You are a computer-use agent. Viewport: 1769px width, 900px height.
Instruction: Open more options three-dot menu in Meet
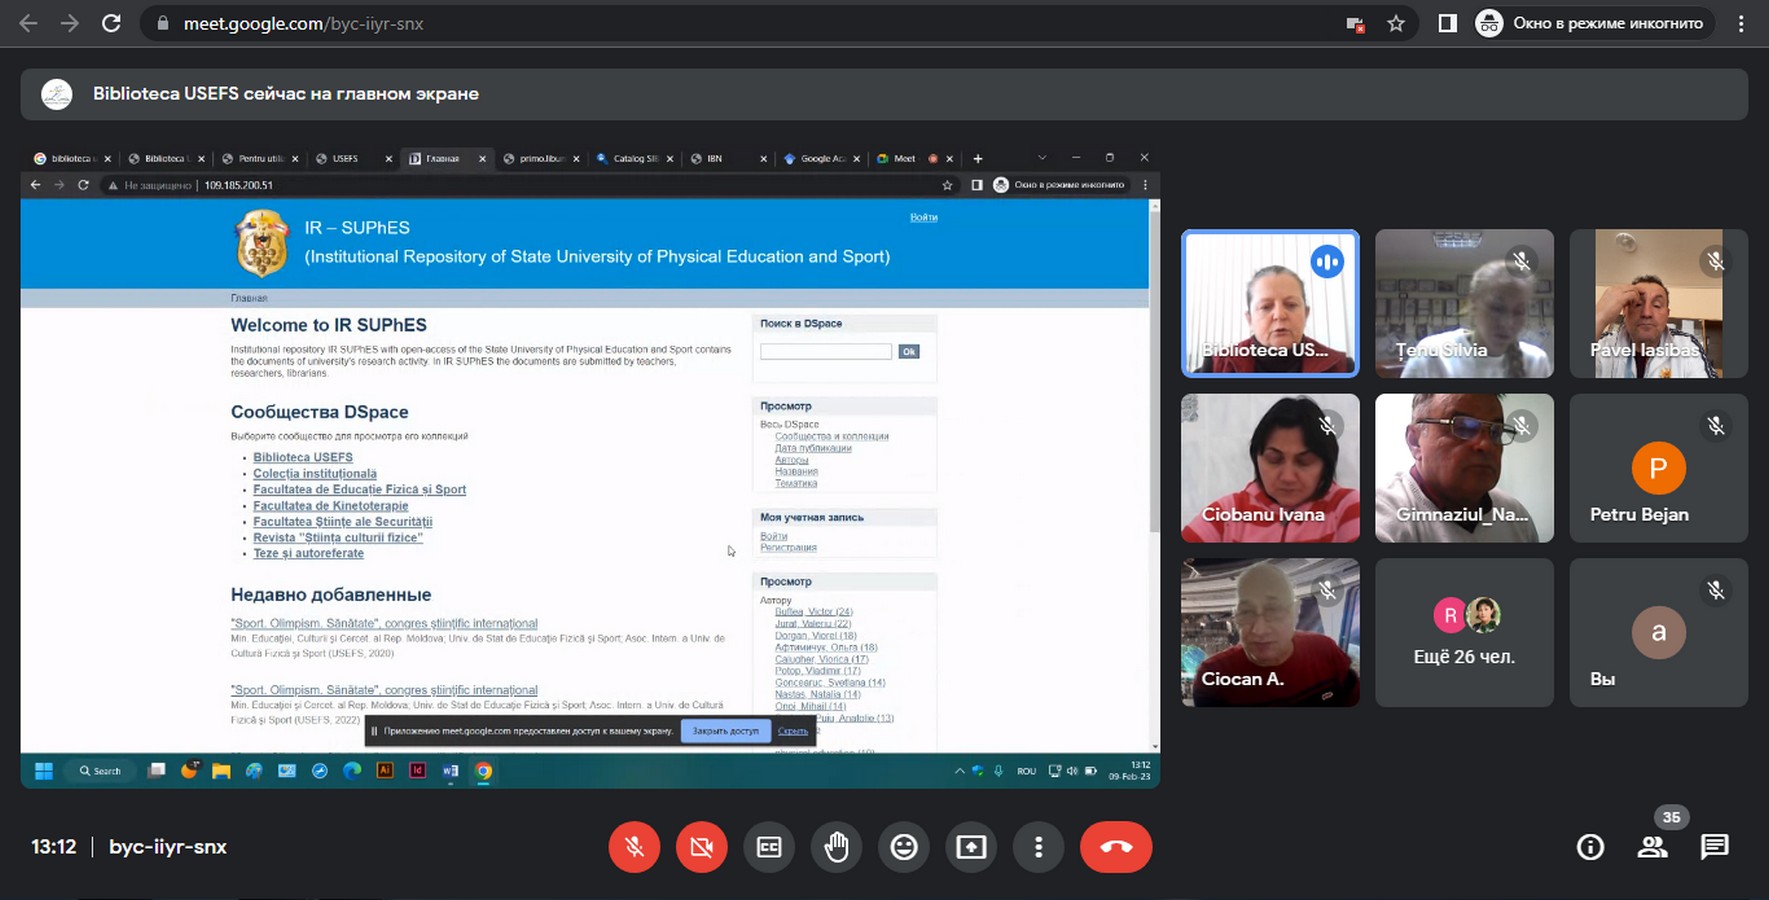pos(1039,847)
